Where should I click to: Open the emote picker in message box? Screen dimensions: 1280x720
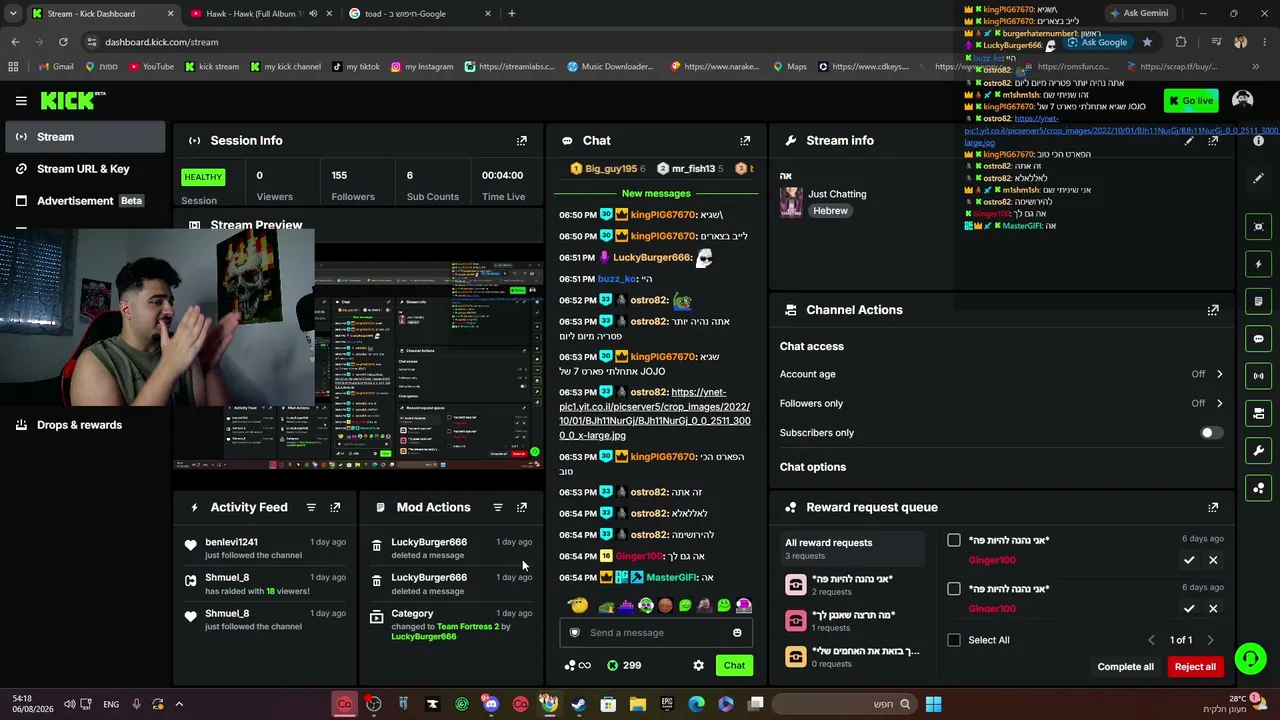tap(737, 632)
